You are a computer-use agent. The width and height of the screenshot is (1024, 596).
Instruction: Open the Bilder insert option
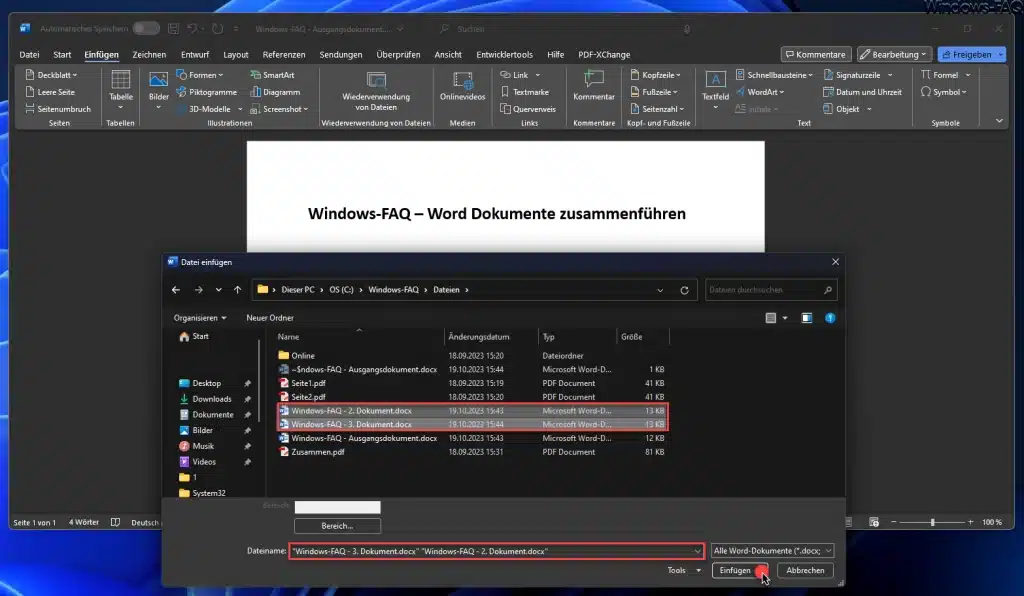pyautogui.click(x=158, y=90)
